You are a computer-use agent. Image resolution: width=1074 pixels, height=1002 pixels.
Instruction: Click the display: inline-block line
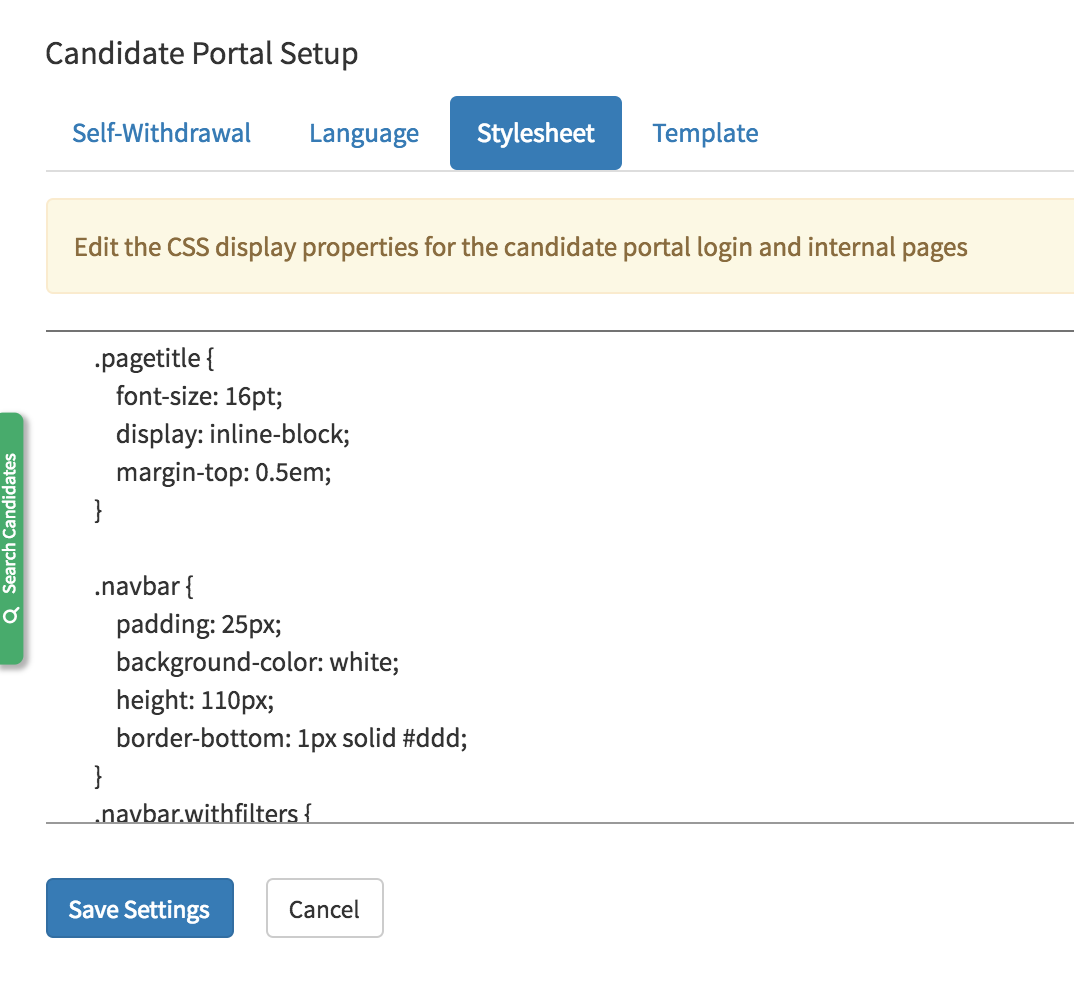tap(230, 434)
